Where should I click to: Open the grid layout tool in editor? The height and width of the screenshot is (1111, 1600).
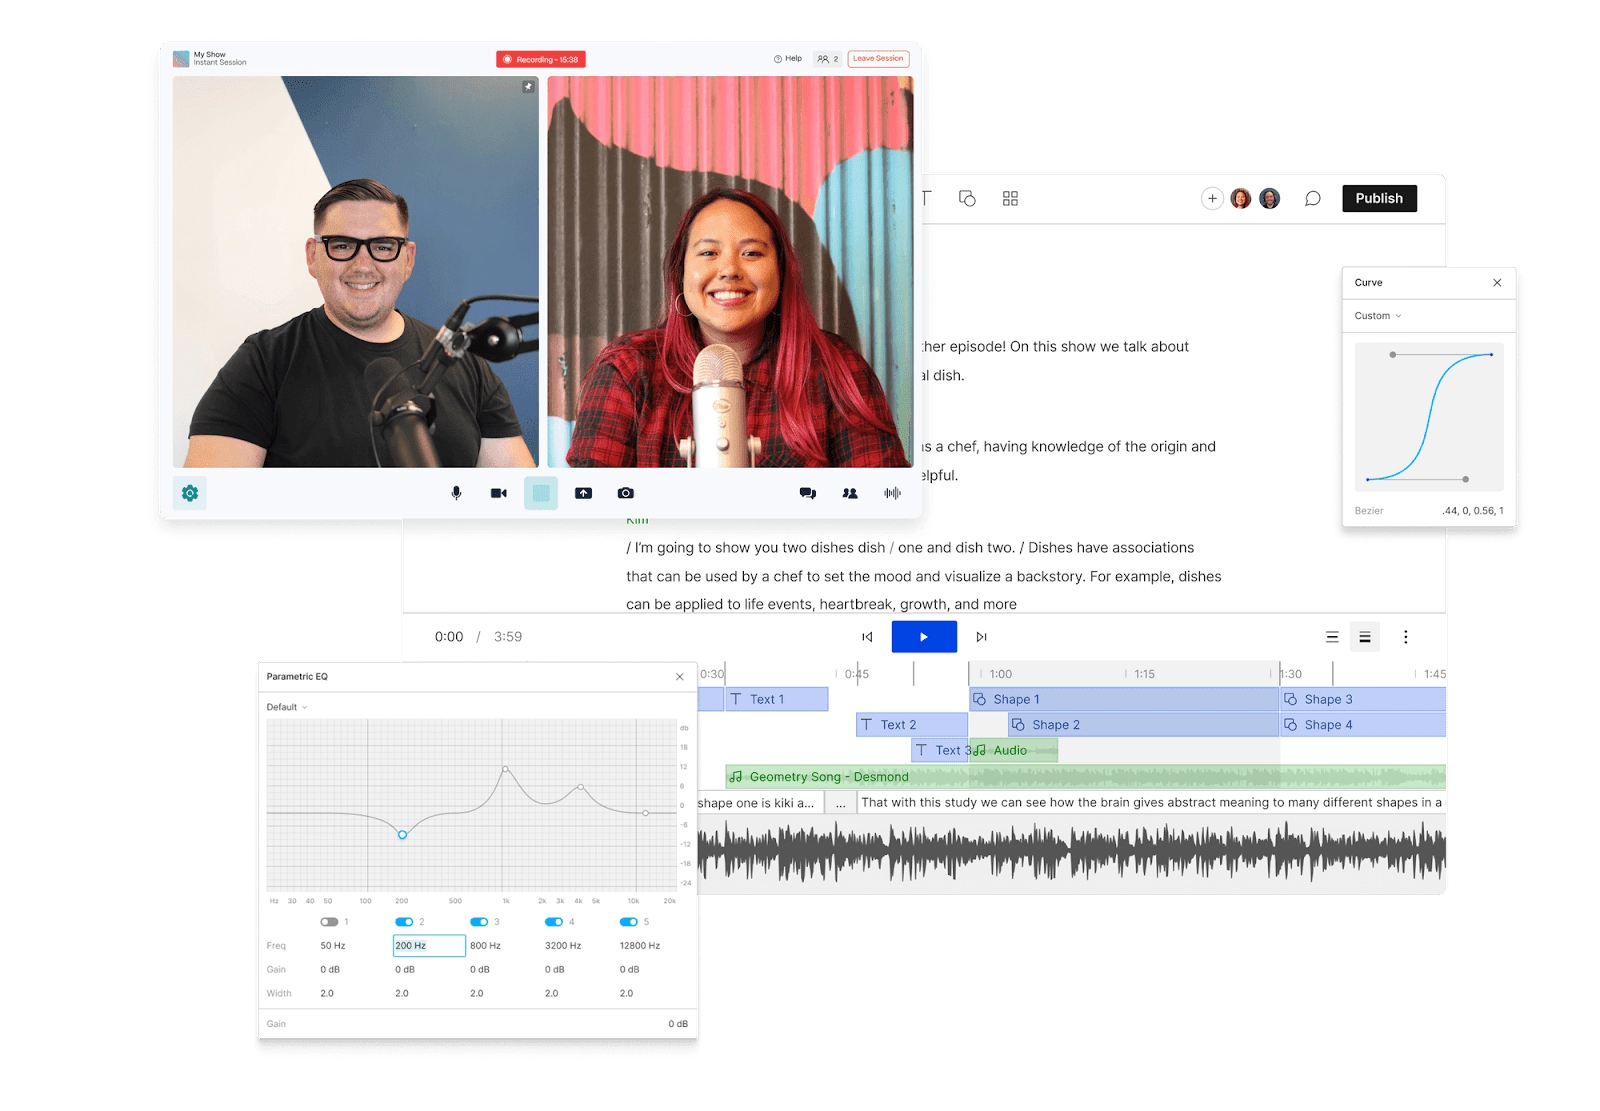point(1010,198)
